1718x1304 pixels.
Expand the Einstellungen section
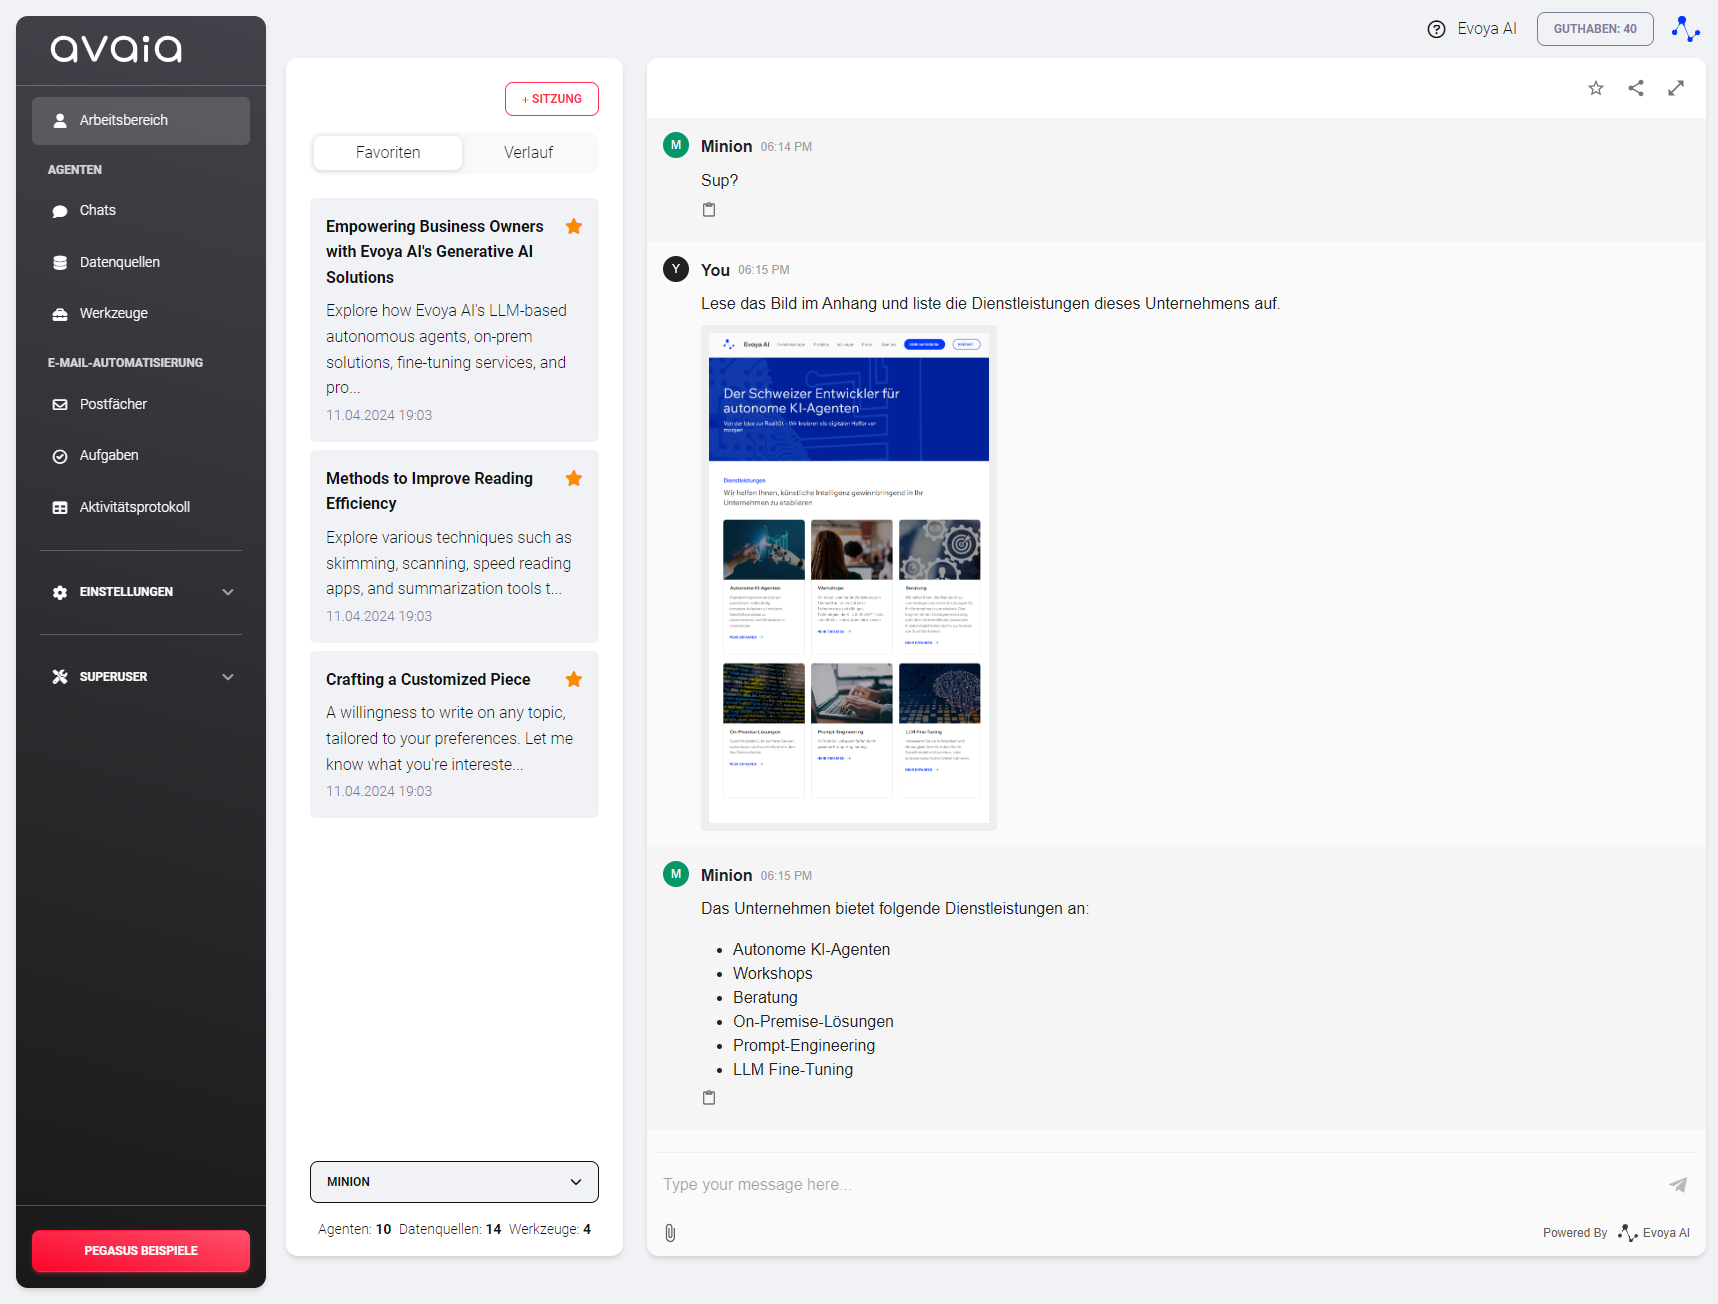coord(141,592)
